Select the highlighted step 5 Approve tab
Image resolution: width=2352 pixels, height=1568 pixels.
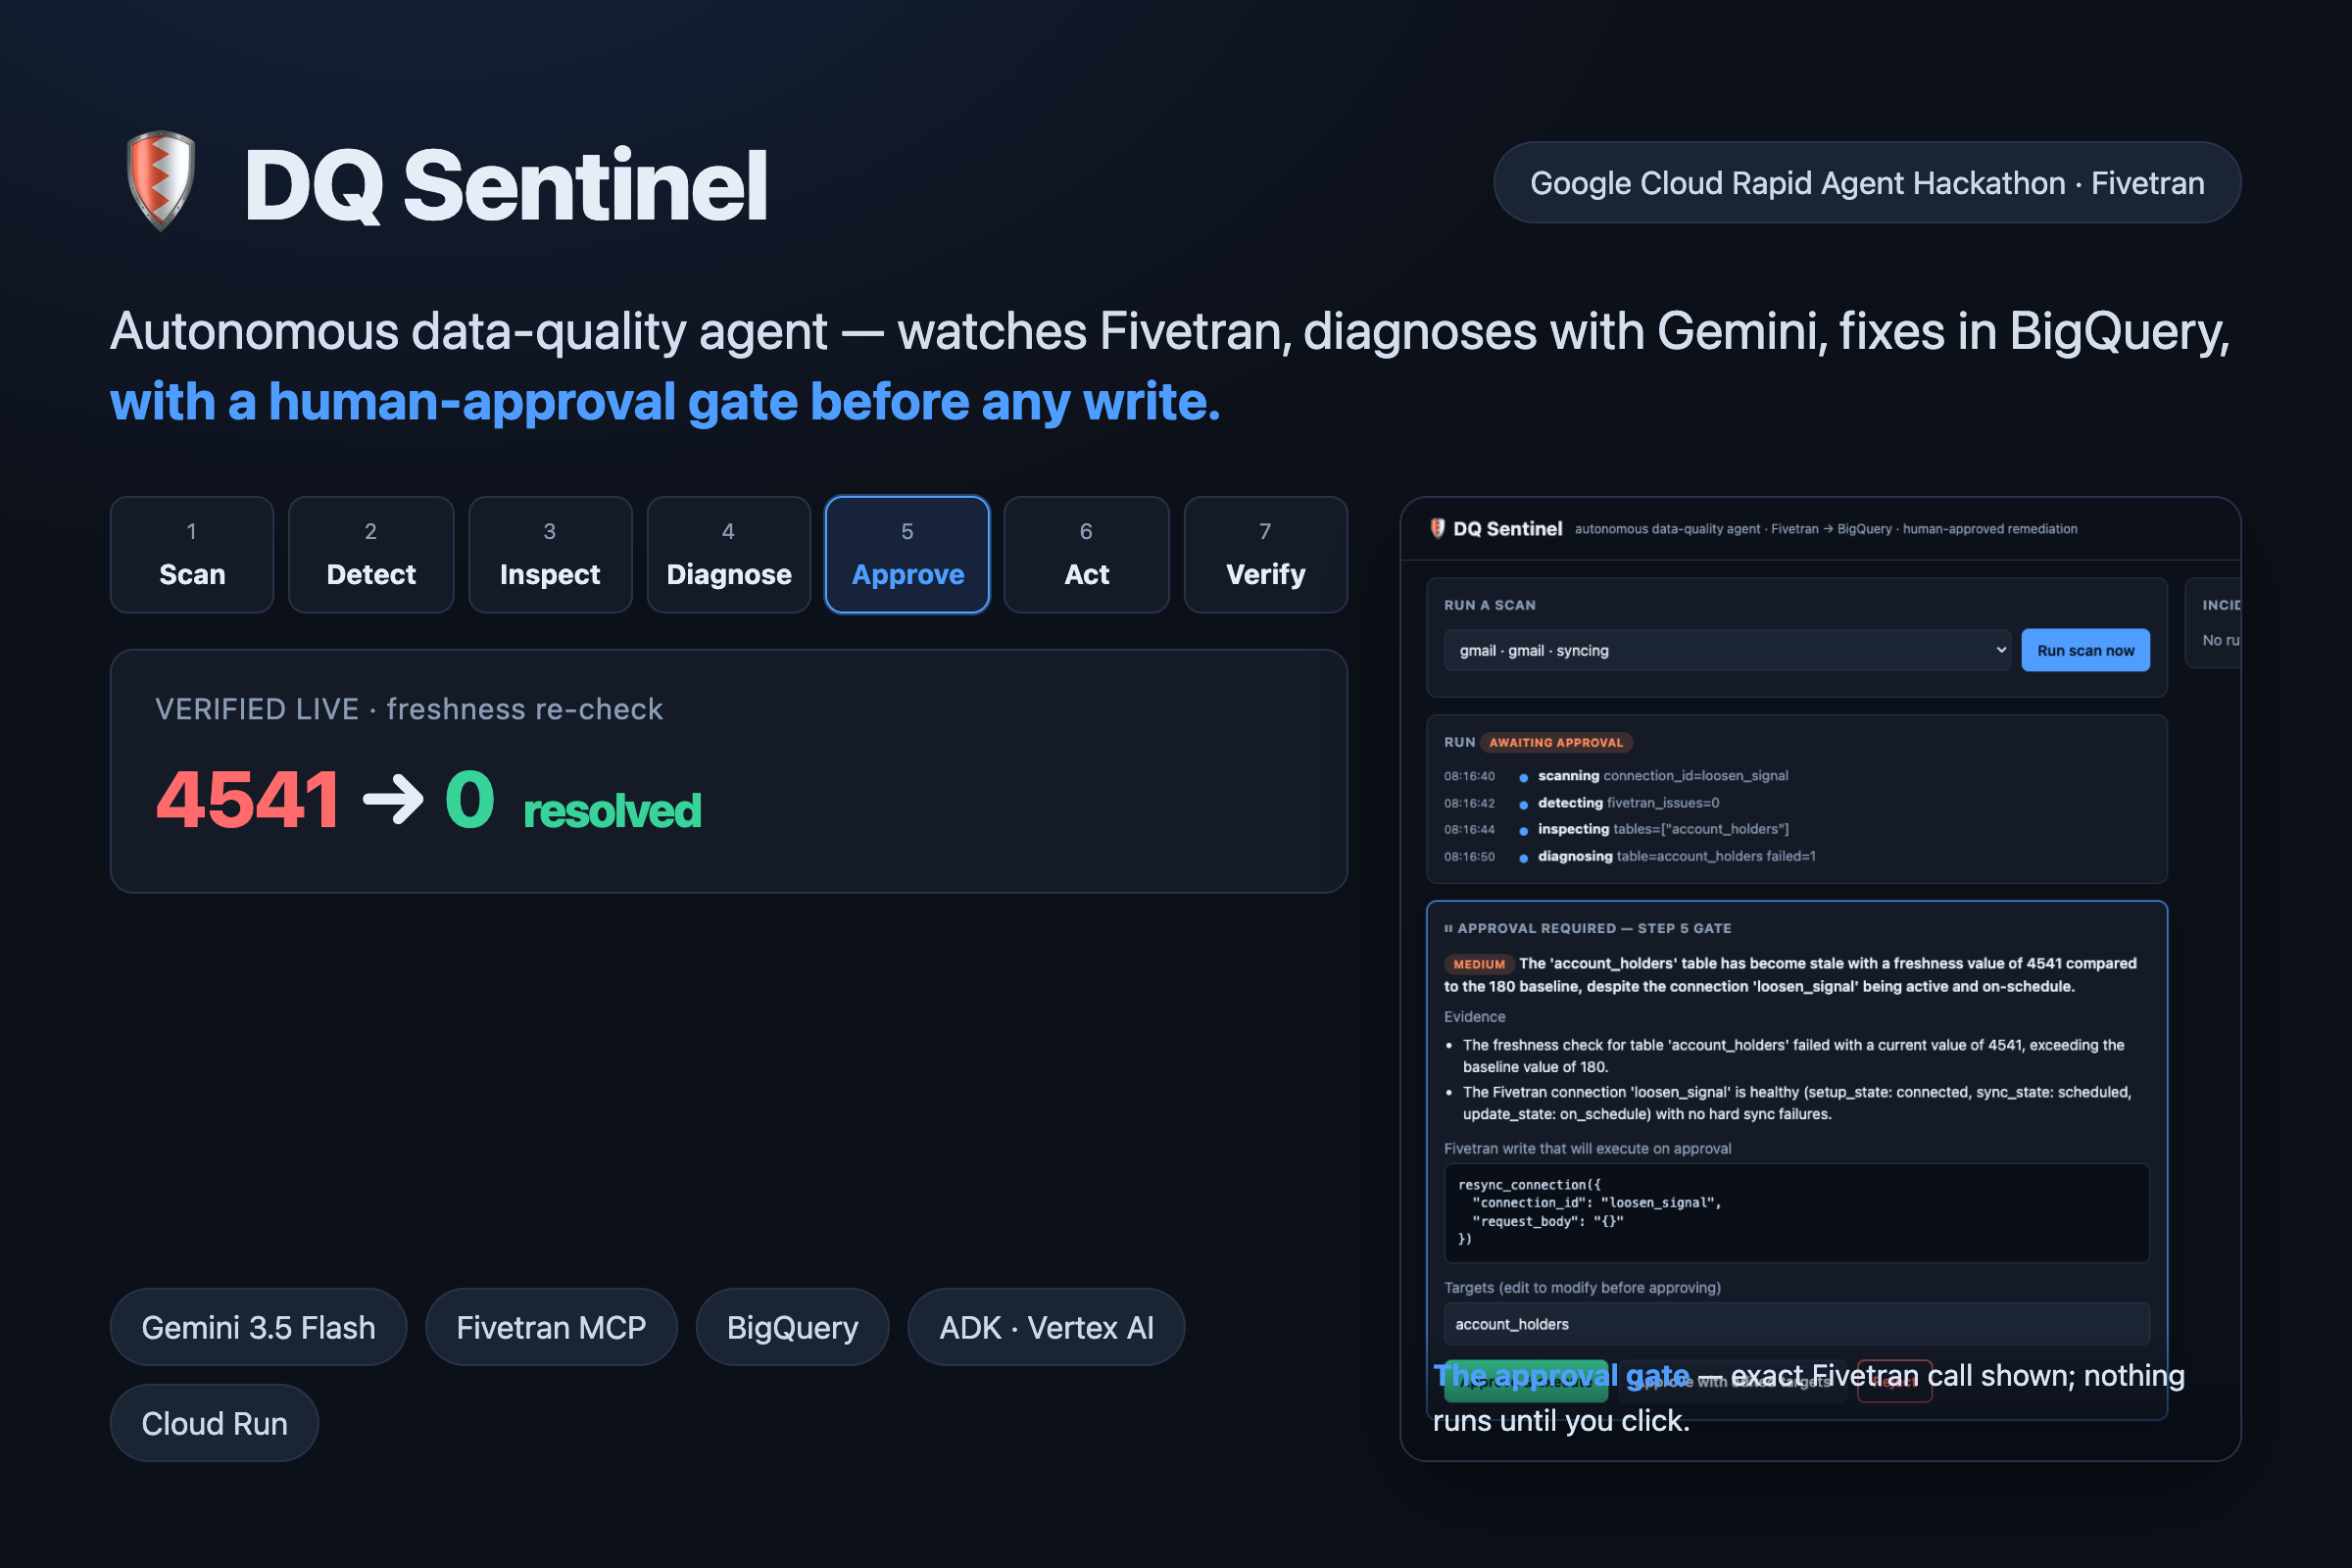pyautogui.click(x=907, y=555)
